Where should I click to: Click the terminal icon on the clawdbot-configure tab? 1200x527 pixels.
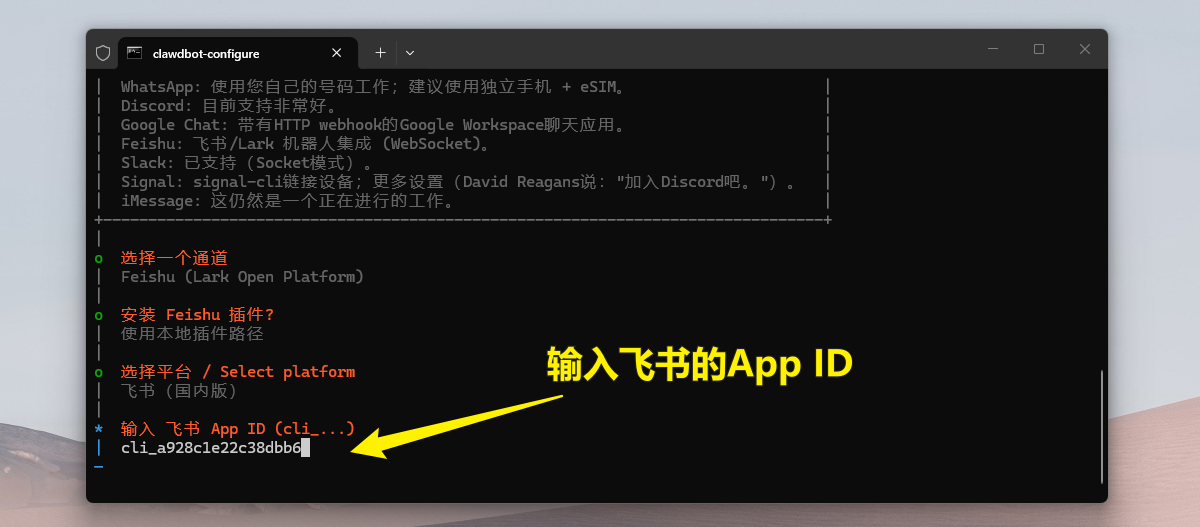(134, 53)
